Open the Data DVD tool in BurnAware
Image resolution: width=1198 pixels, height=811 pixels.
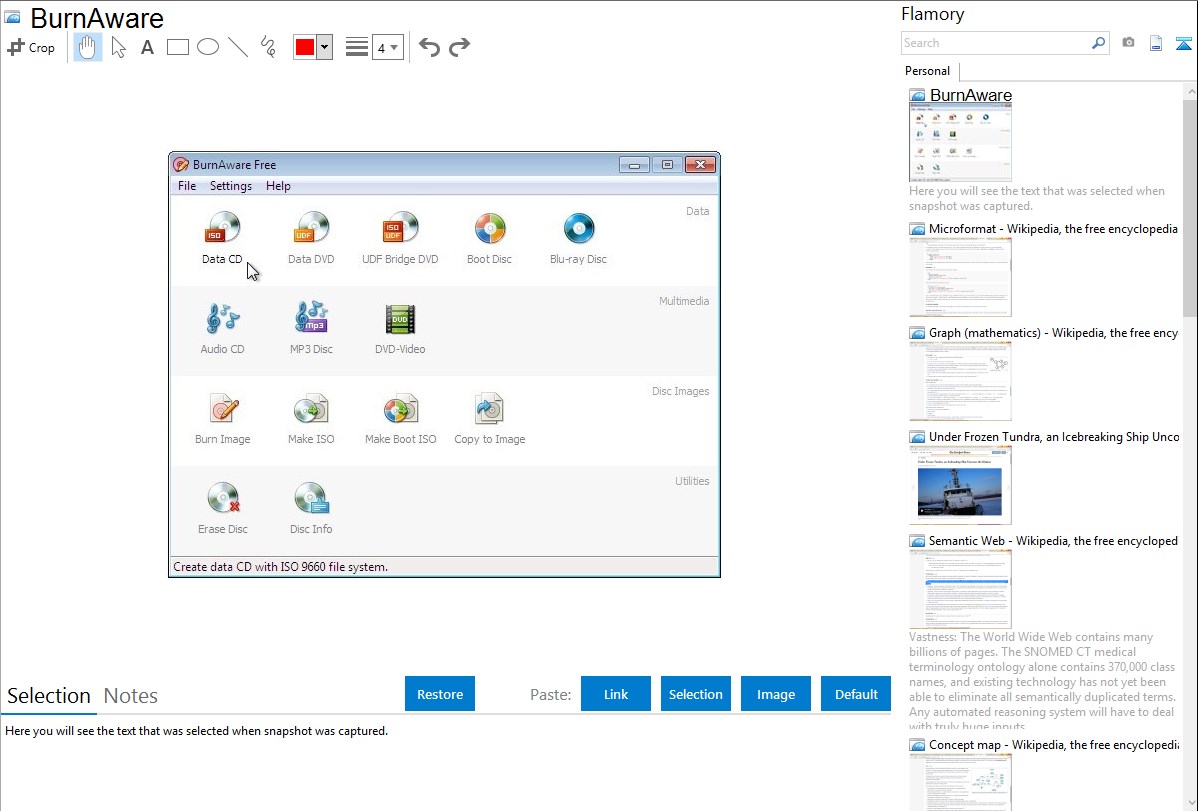tap(311, 238)
